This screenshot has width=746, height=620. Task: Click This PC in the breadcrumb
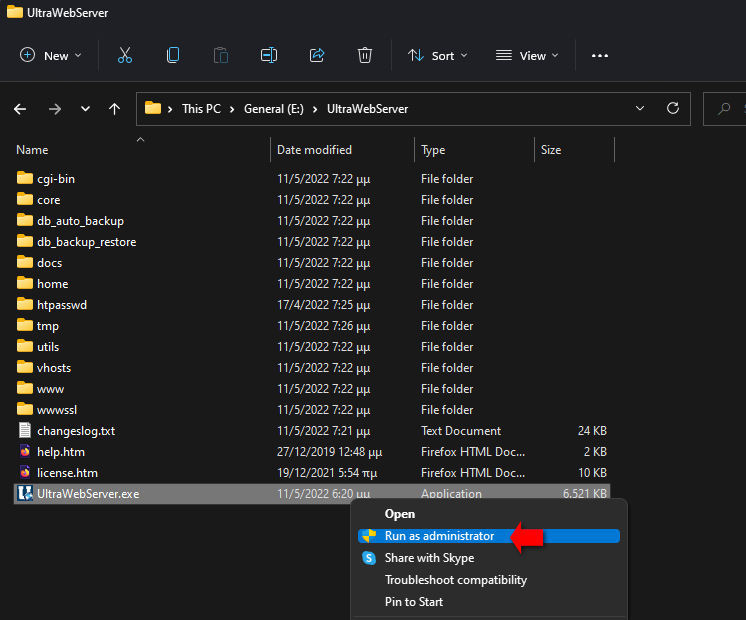click(x=201, y=109)
